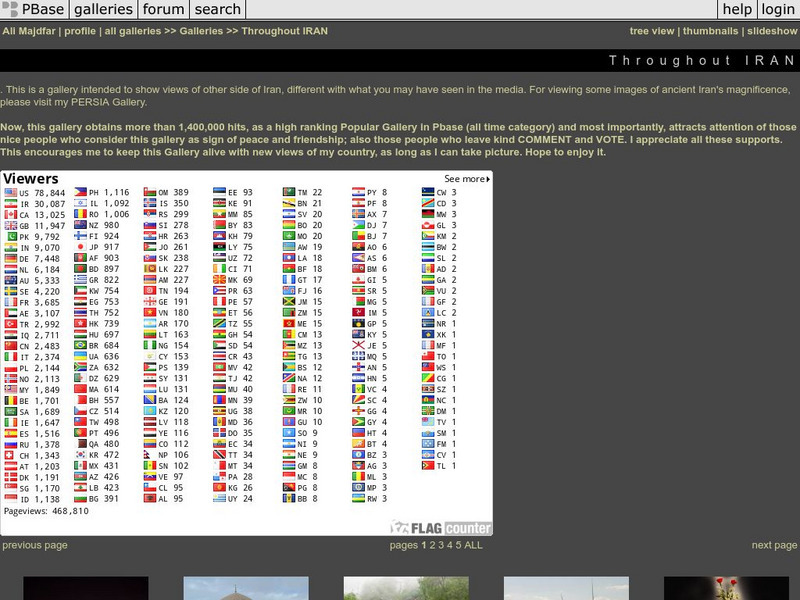Open the forum menu item
The image size is (800, 600).
(163, 10)
